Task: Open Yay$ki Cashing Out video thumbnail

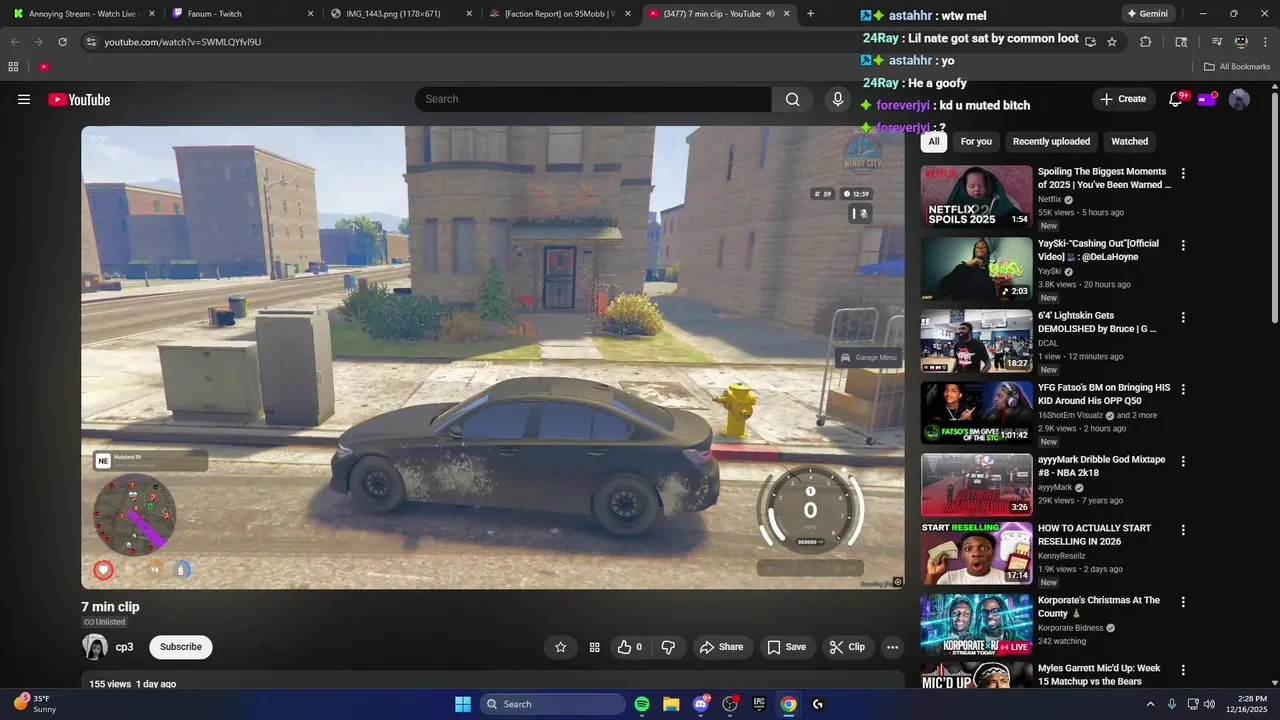Action: tap(976, 269)
